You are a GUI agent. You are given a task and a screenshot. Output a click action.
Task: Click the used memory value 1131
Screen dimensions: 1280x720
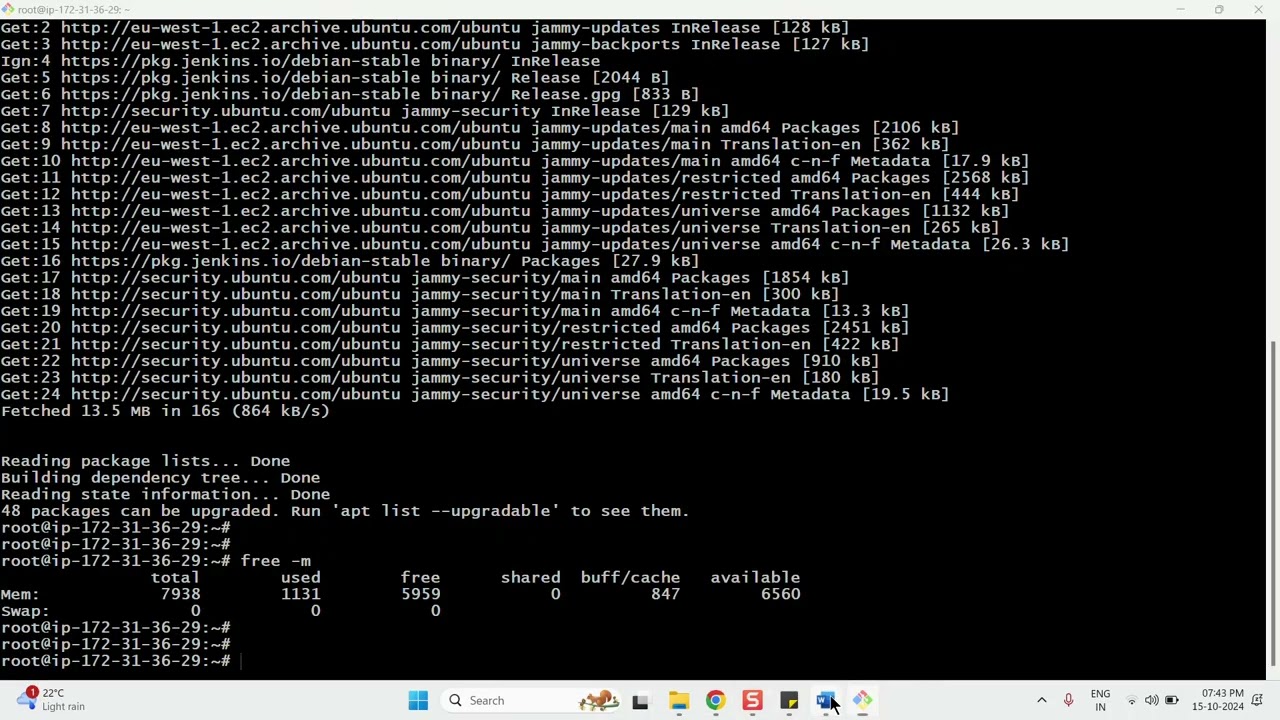pos(300,594)
